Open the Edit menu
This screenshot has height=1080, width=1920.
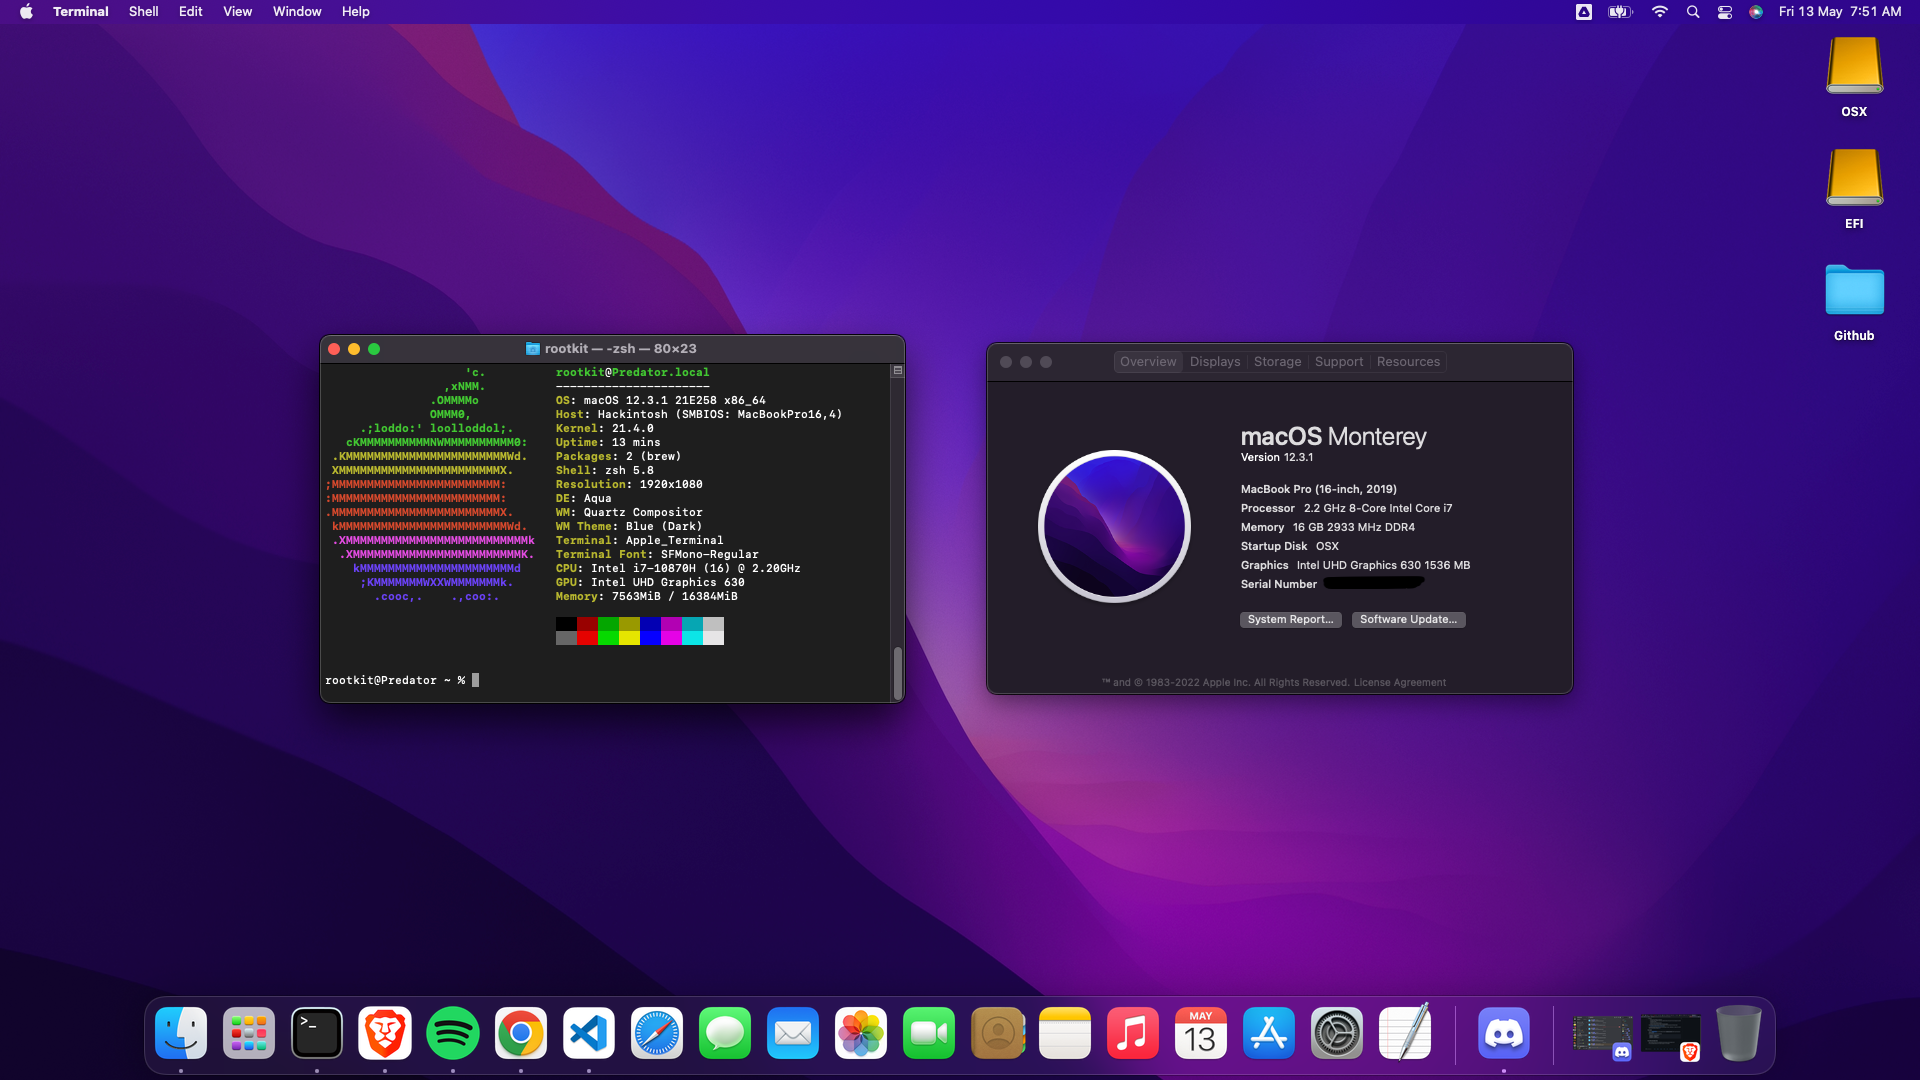(x=190, y=12)
